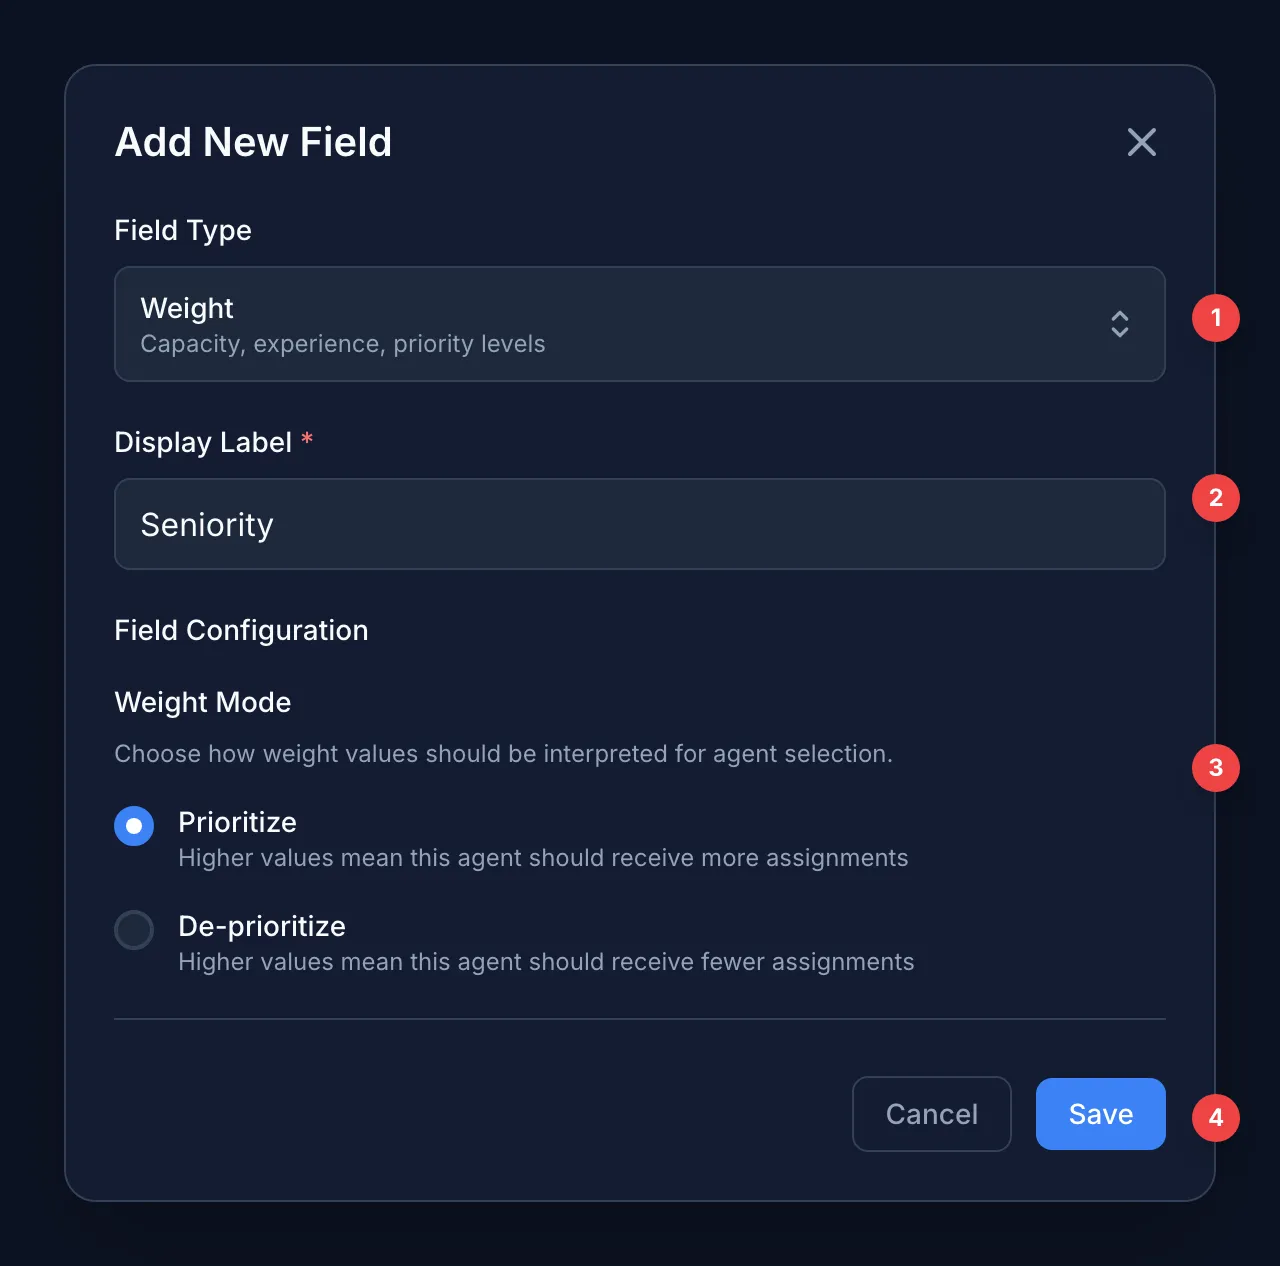Screen dimensions: 1280x1266
Task: Click the red step badge numbered 2
Action: (1215, 497)
